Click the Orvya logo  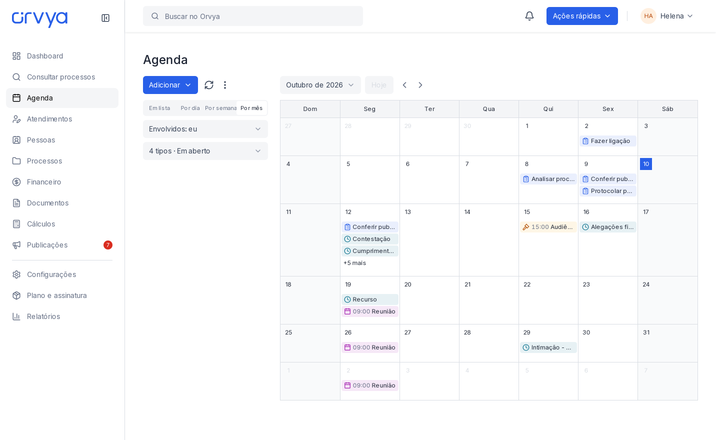(39, 18)
